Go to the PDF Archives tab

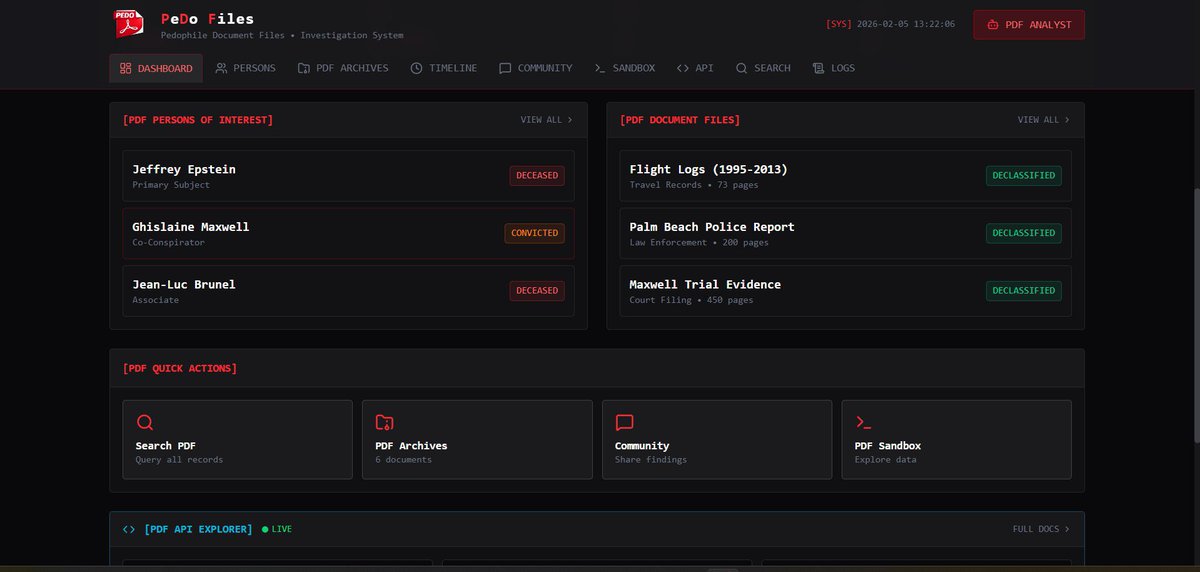pos(343,68)
